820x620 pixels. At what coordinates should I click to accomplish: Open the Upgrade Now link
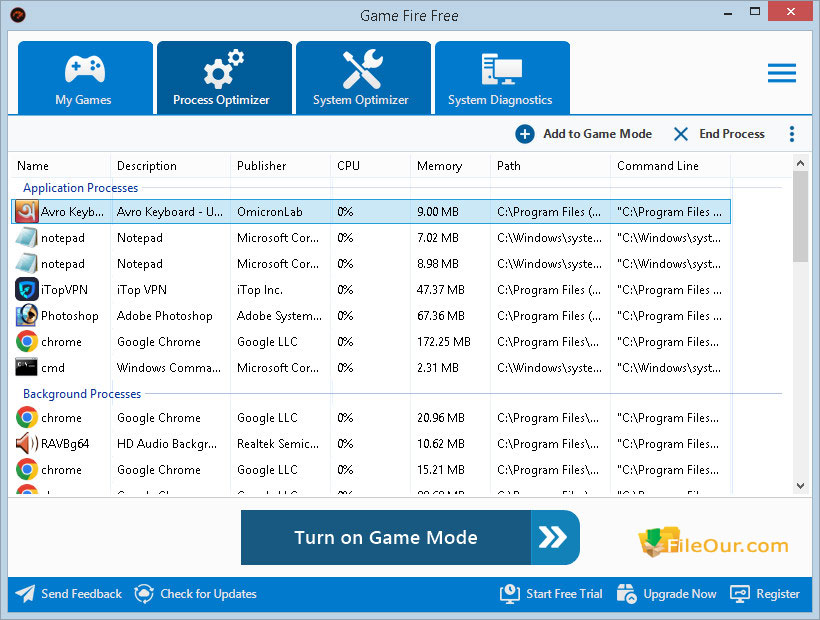click(680, 594)
